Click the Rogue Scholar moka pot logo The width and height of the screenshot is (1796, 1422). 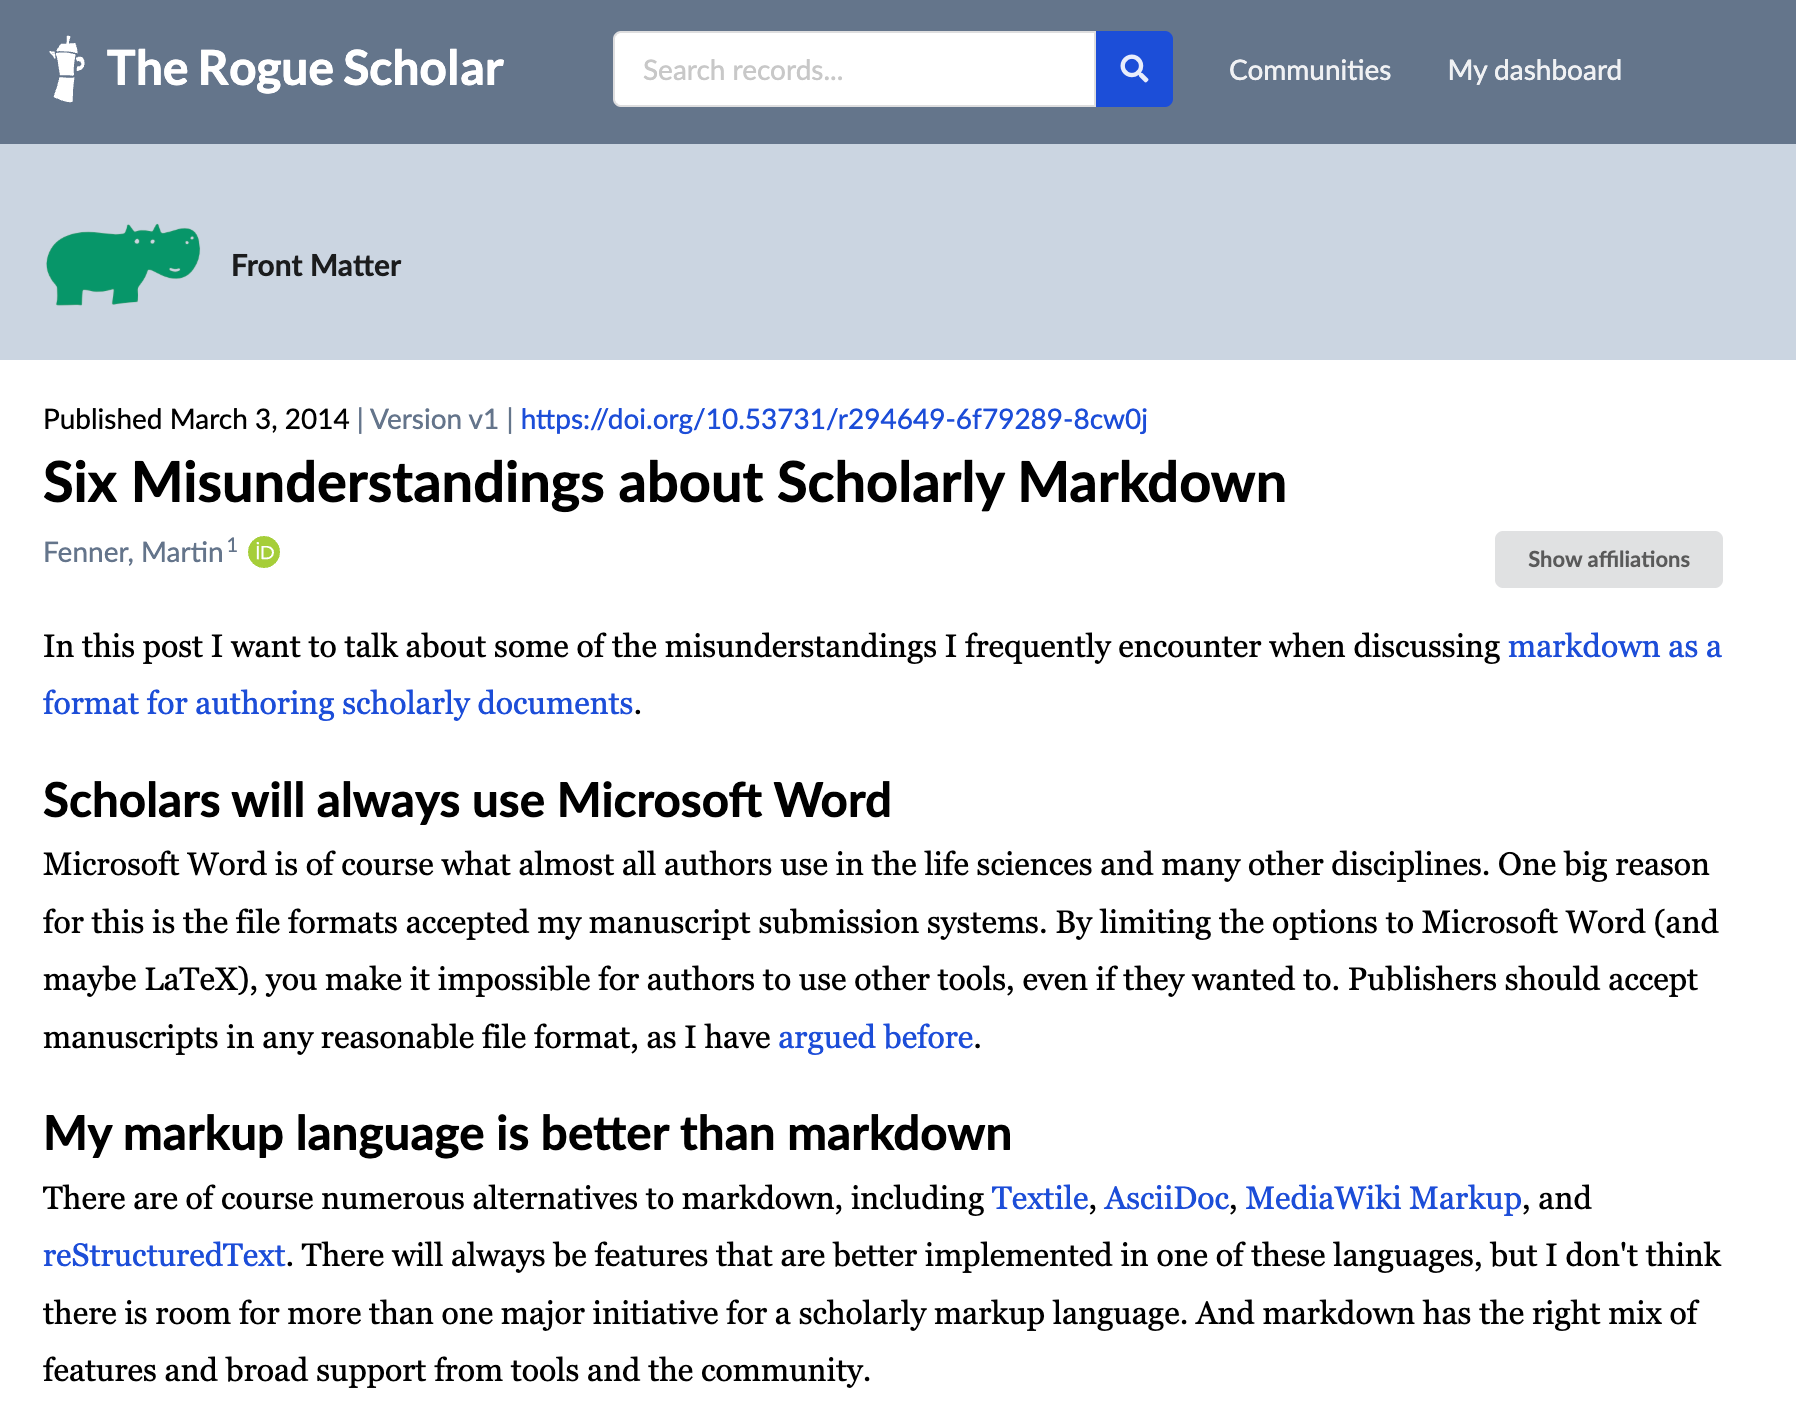67,69
